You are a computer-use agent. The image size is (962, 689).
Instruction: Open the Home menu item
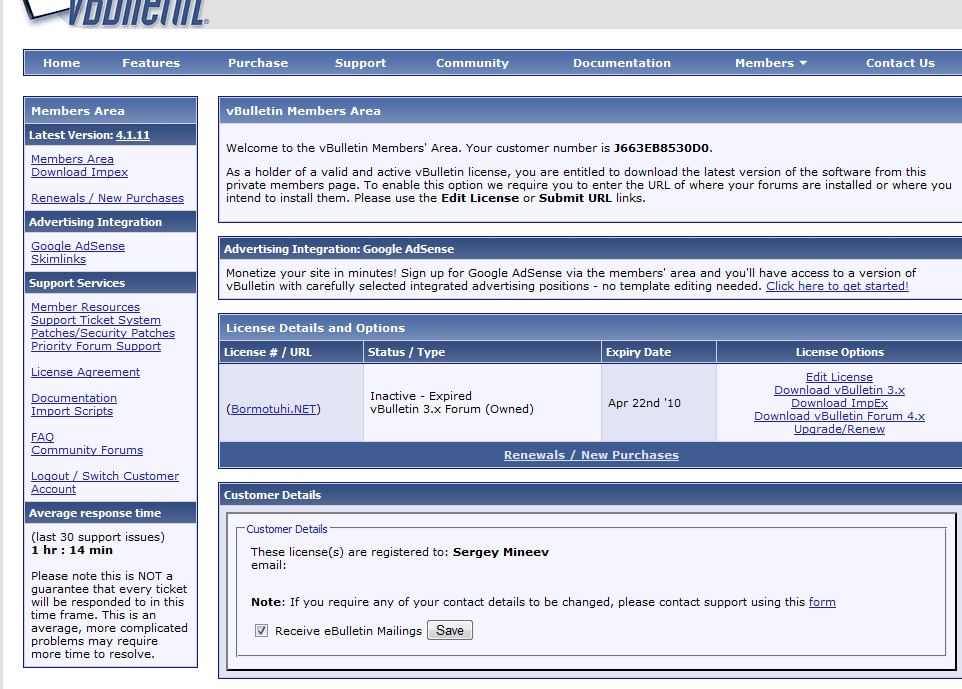61,63
